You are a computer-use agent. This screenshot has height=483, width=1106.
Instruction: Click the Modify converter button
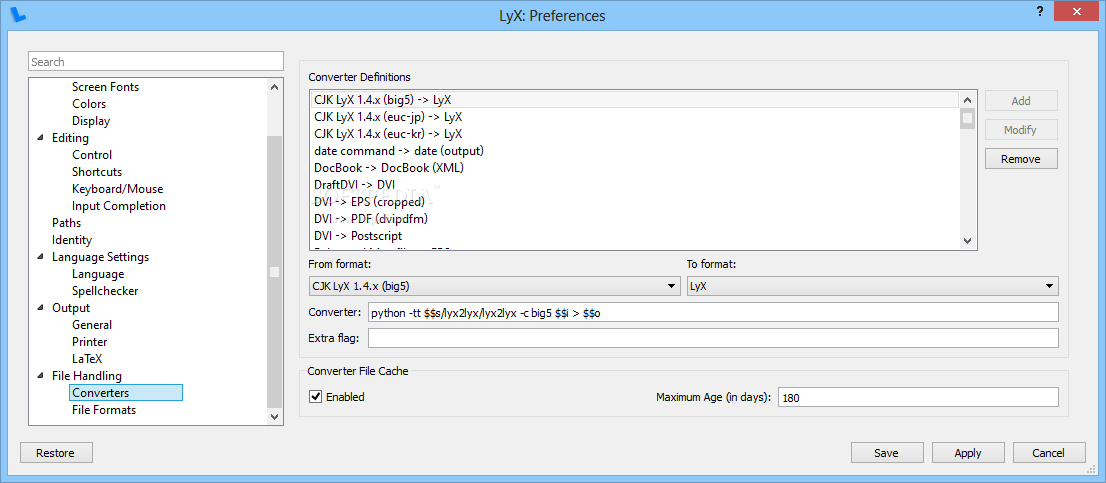coord(1021,130)
